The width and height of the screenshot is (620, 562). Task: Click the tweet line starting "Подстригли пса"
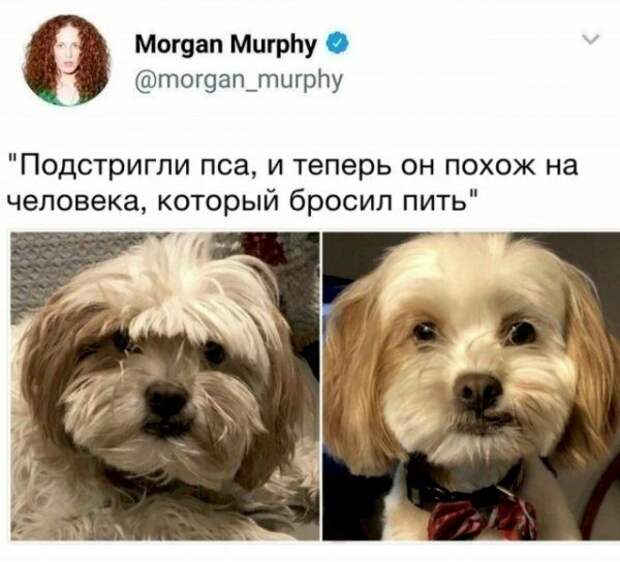pos(293,166)
